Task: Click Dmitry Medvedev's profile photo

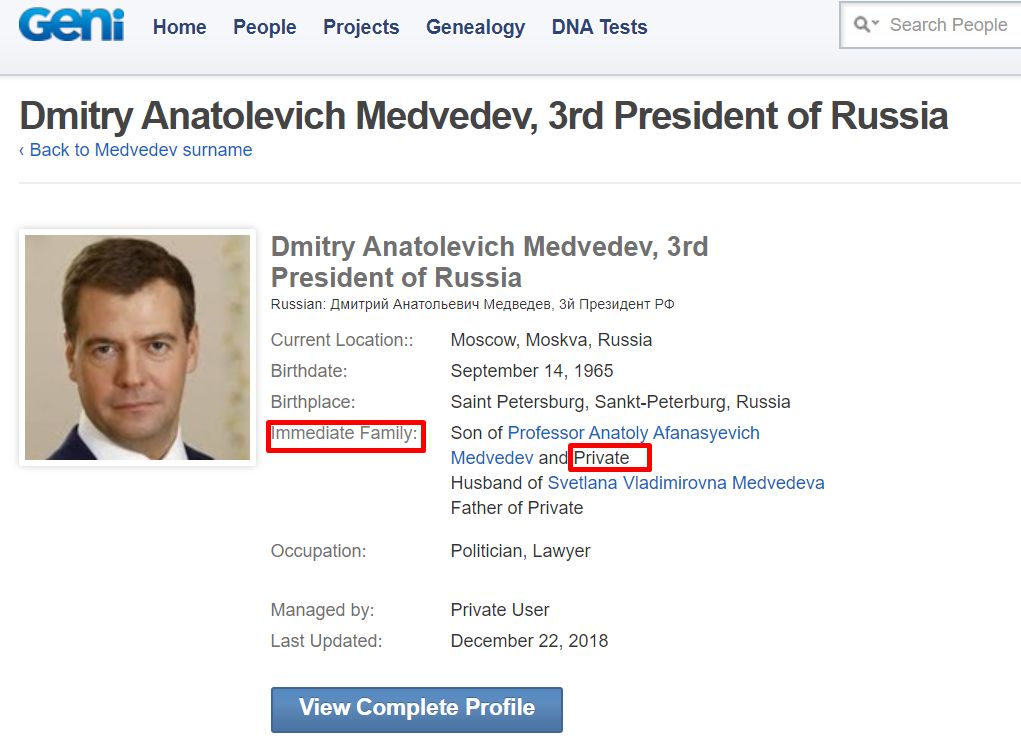Action: point(137,347)
